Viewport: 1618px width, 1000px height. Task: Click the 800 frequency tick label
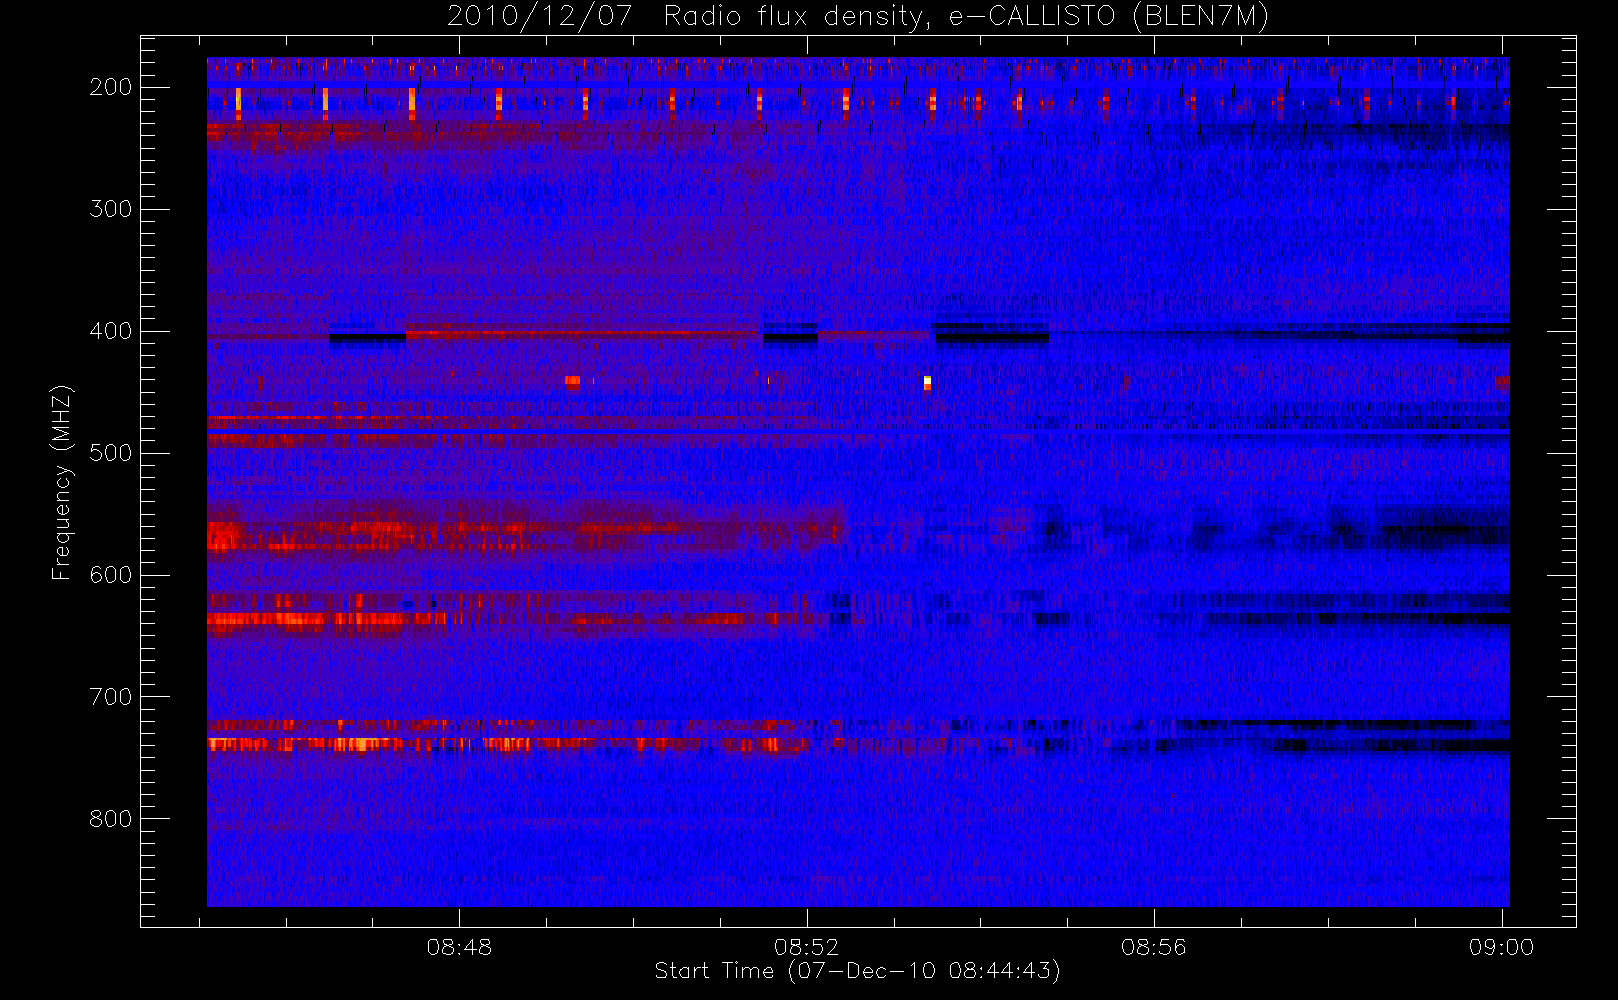coord(111,819)
